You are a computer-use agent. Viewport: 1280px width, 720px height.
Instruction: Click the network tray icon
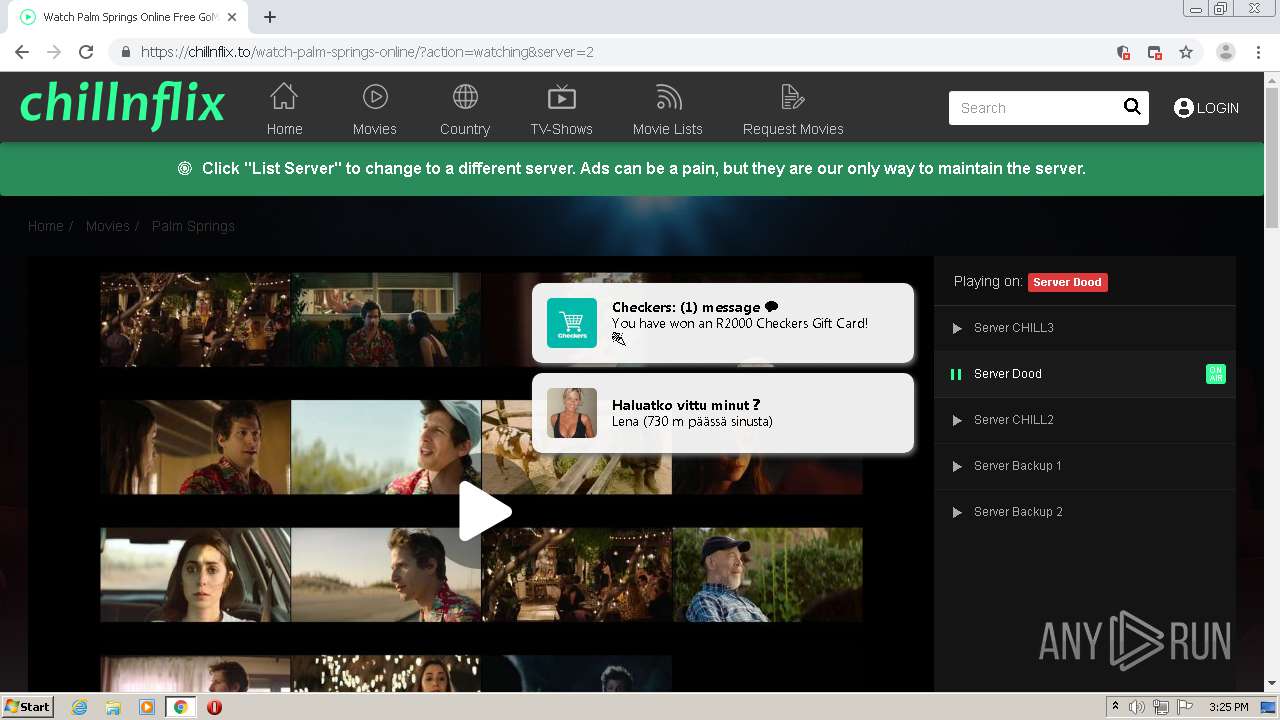(1161, 707)
